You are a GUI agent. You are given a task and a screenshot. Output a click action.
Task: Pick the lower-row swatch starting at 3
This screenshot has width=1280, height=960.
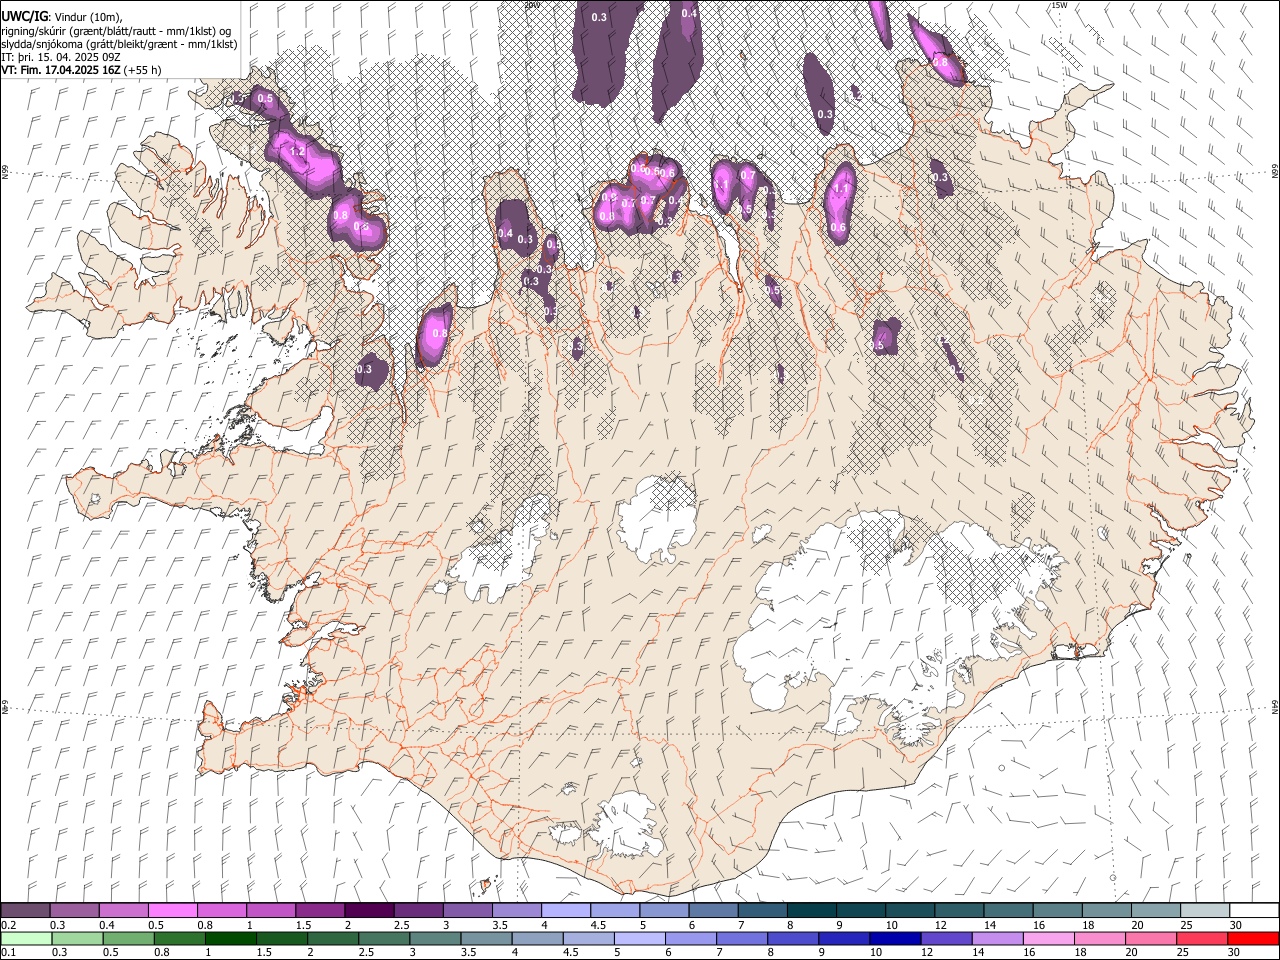[435, 939]
